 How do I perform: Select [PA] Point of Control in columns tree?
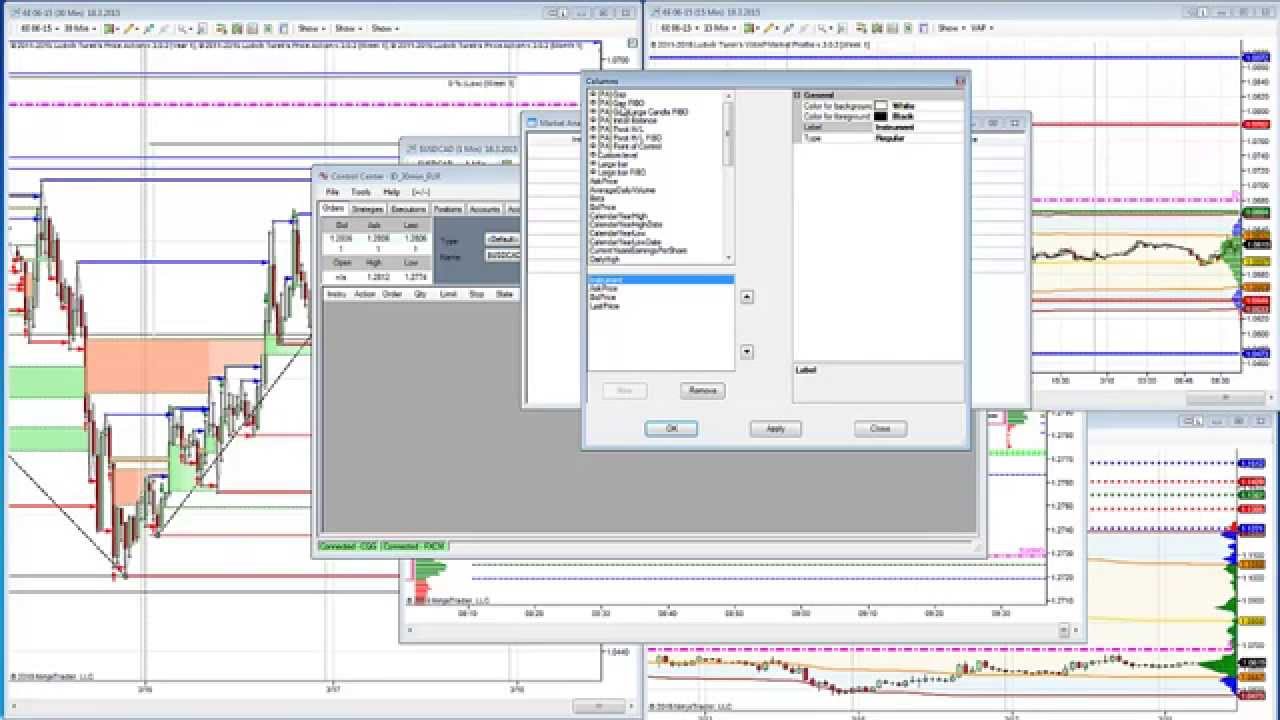[x=630, y=147]
